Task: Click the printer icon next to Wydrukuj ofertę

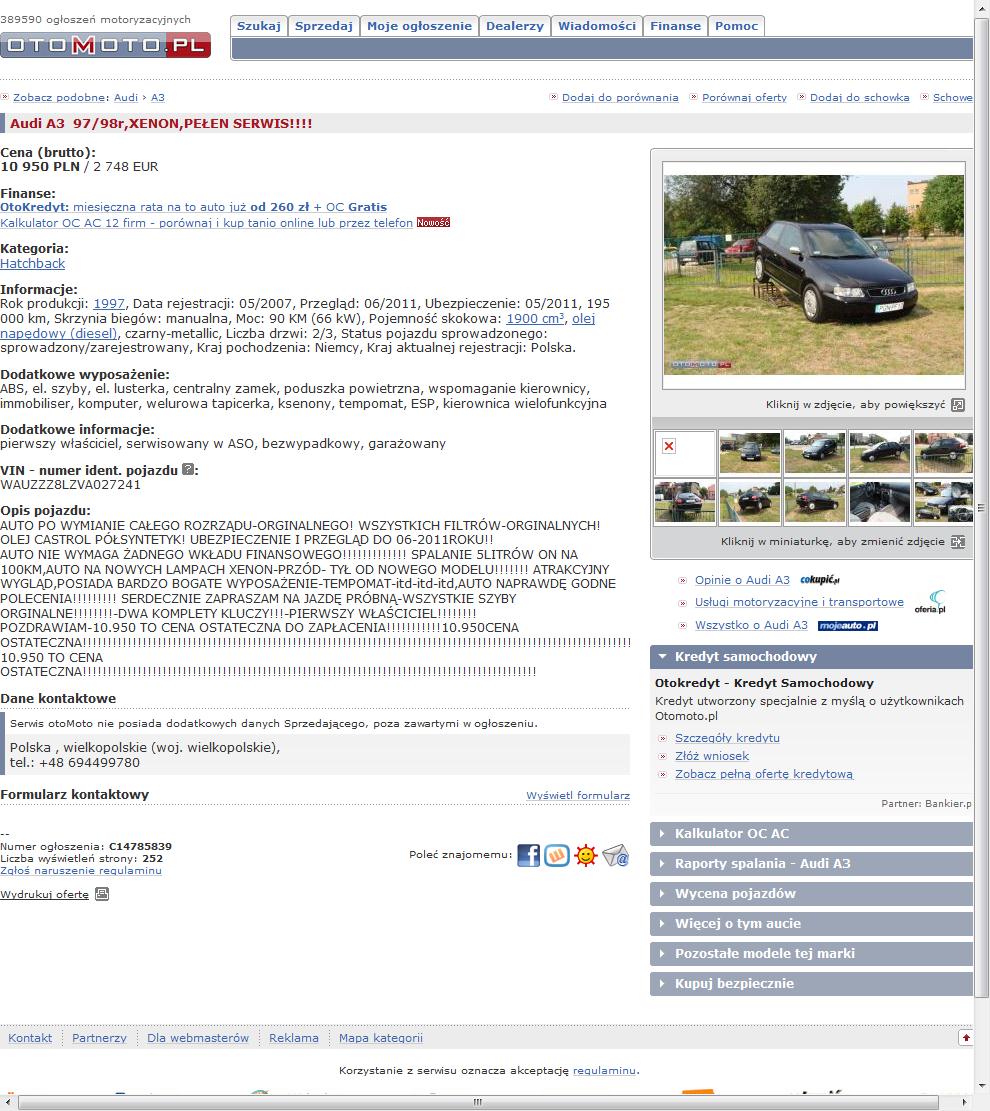Action: [102, 894]
